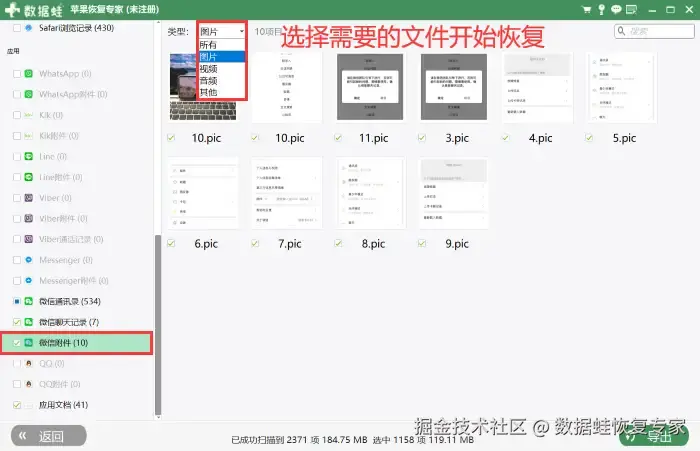Click the 数据蛙 logo in title bar

tap(34, 9)
